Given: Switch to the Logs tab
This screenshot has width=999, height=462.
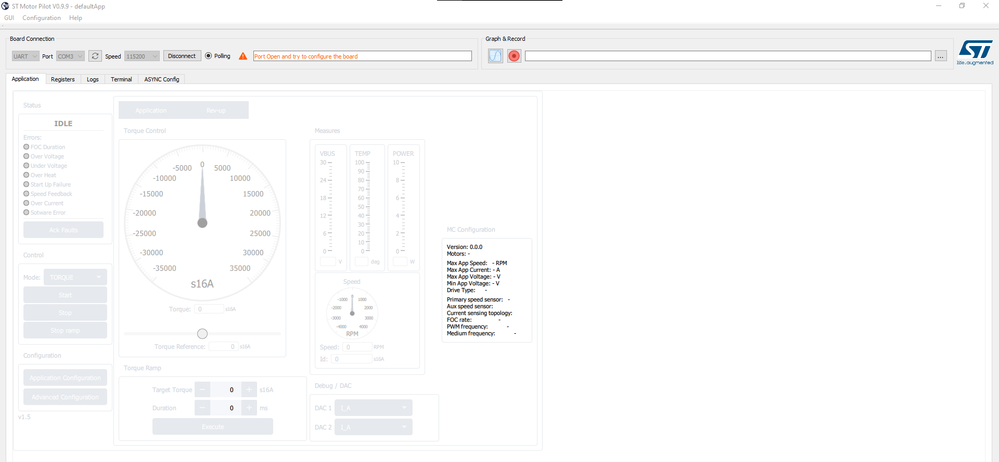Looking at the screenshot, I should (92, 80).
